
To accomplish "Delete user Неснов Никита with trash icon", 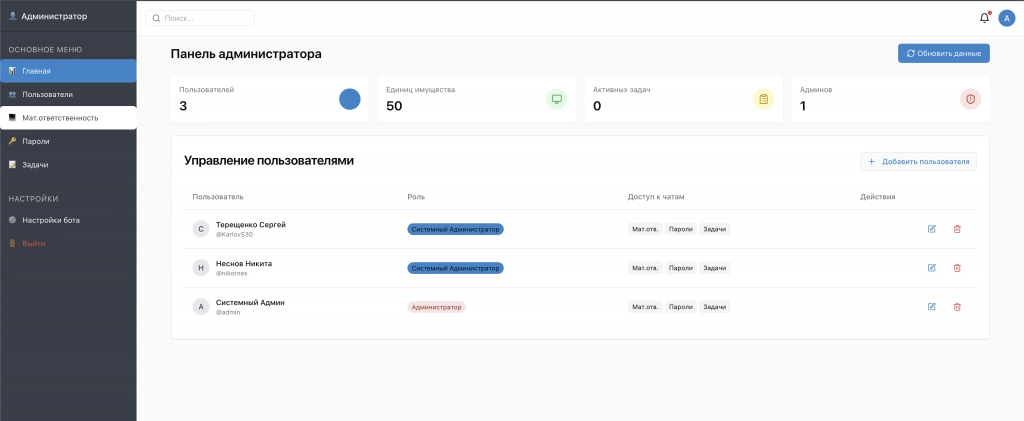I will (957, 268).
